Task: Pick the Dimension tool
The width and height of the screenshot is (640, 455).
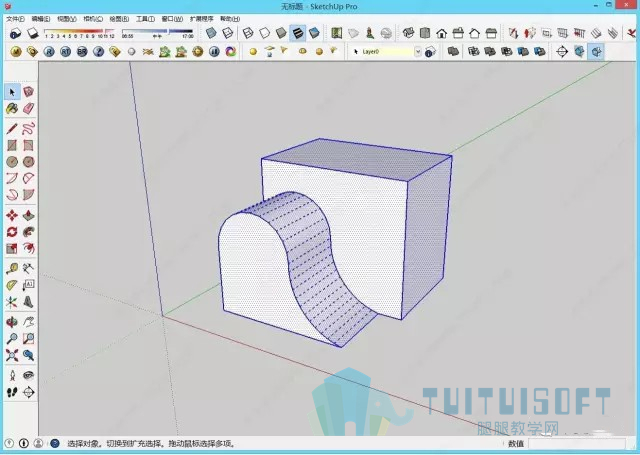Action: pos(28,269)
